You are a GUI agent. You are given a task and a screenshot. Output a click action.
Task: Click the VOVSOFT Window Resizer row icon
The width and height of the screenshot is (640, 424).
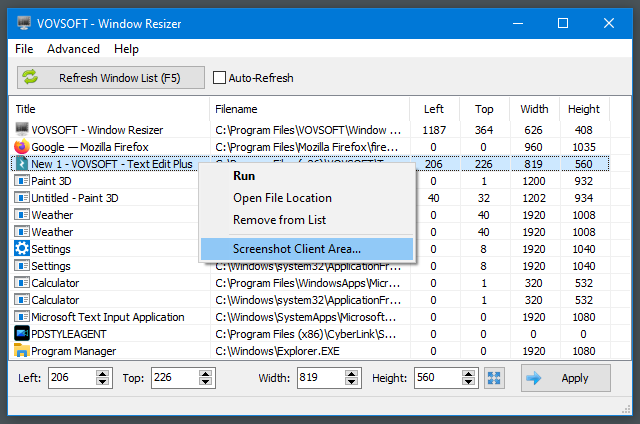(22, 129)
